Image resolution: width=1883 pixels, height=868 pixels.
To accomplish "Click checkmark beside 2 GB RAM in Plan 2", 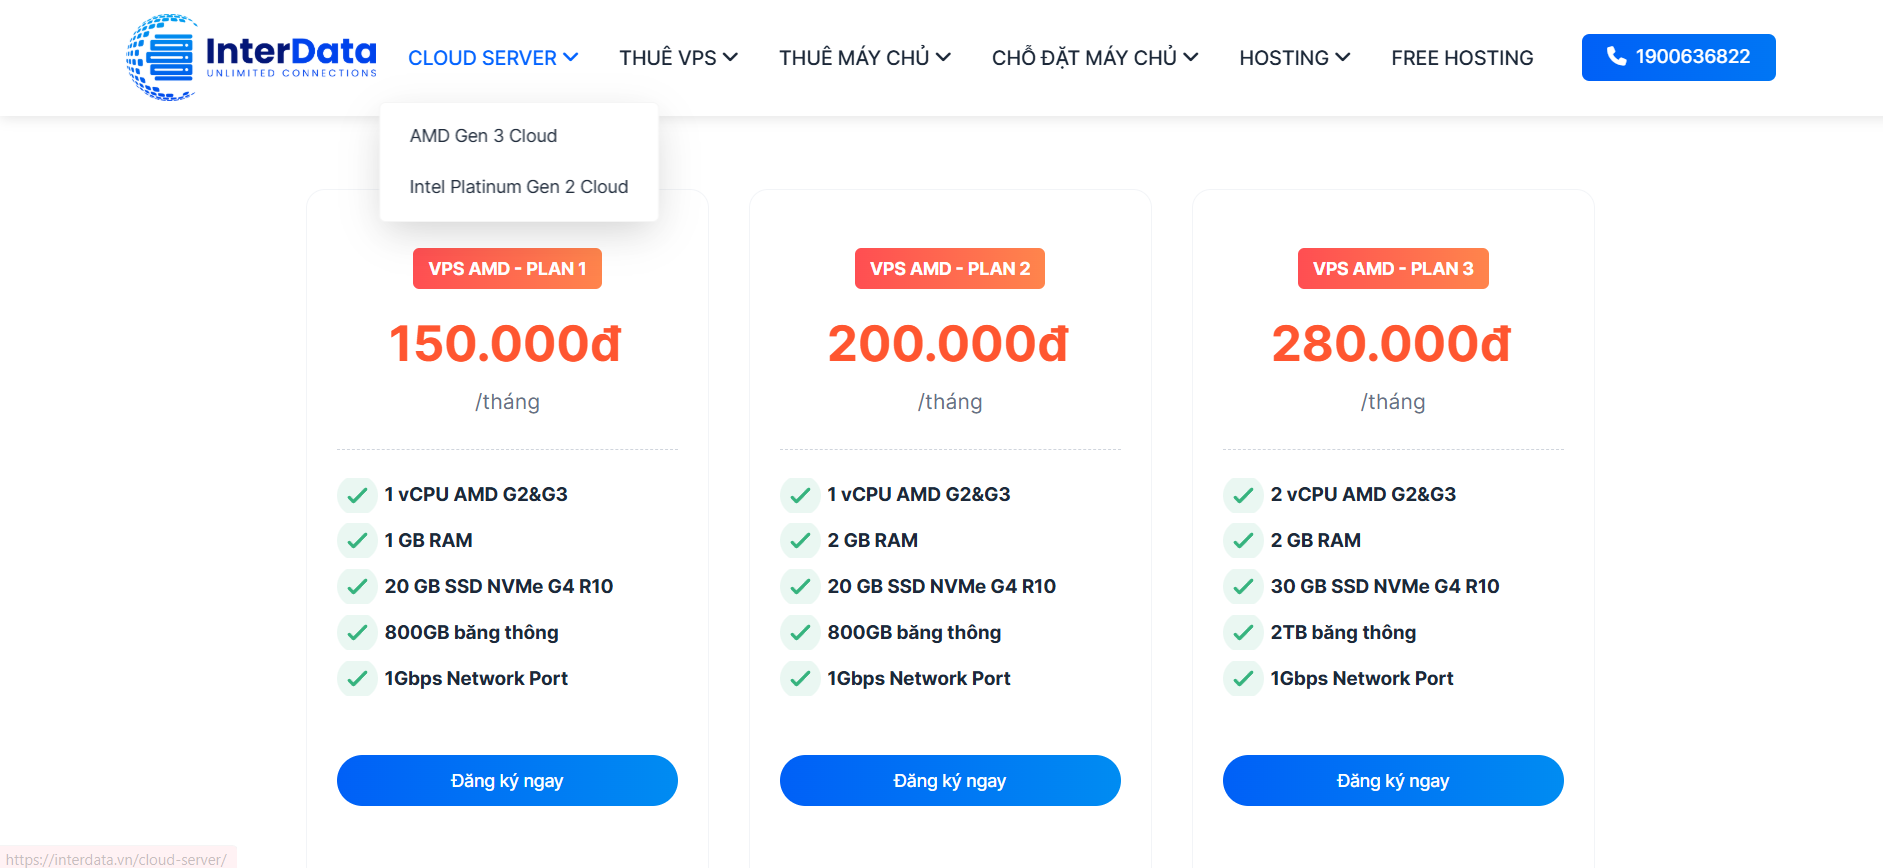I will click(800, 541).
